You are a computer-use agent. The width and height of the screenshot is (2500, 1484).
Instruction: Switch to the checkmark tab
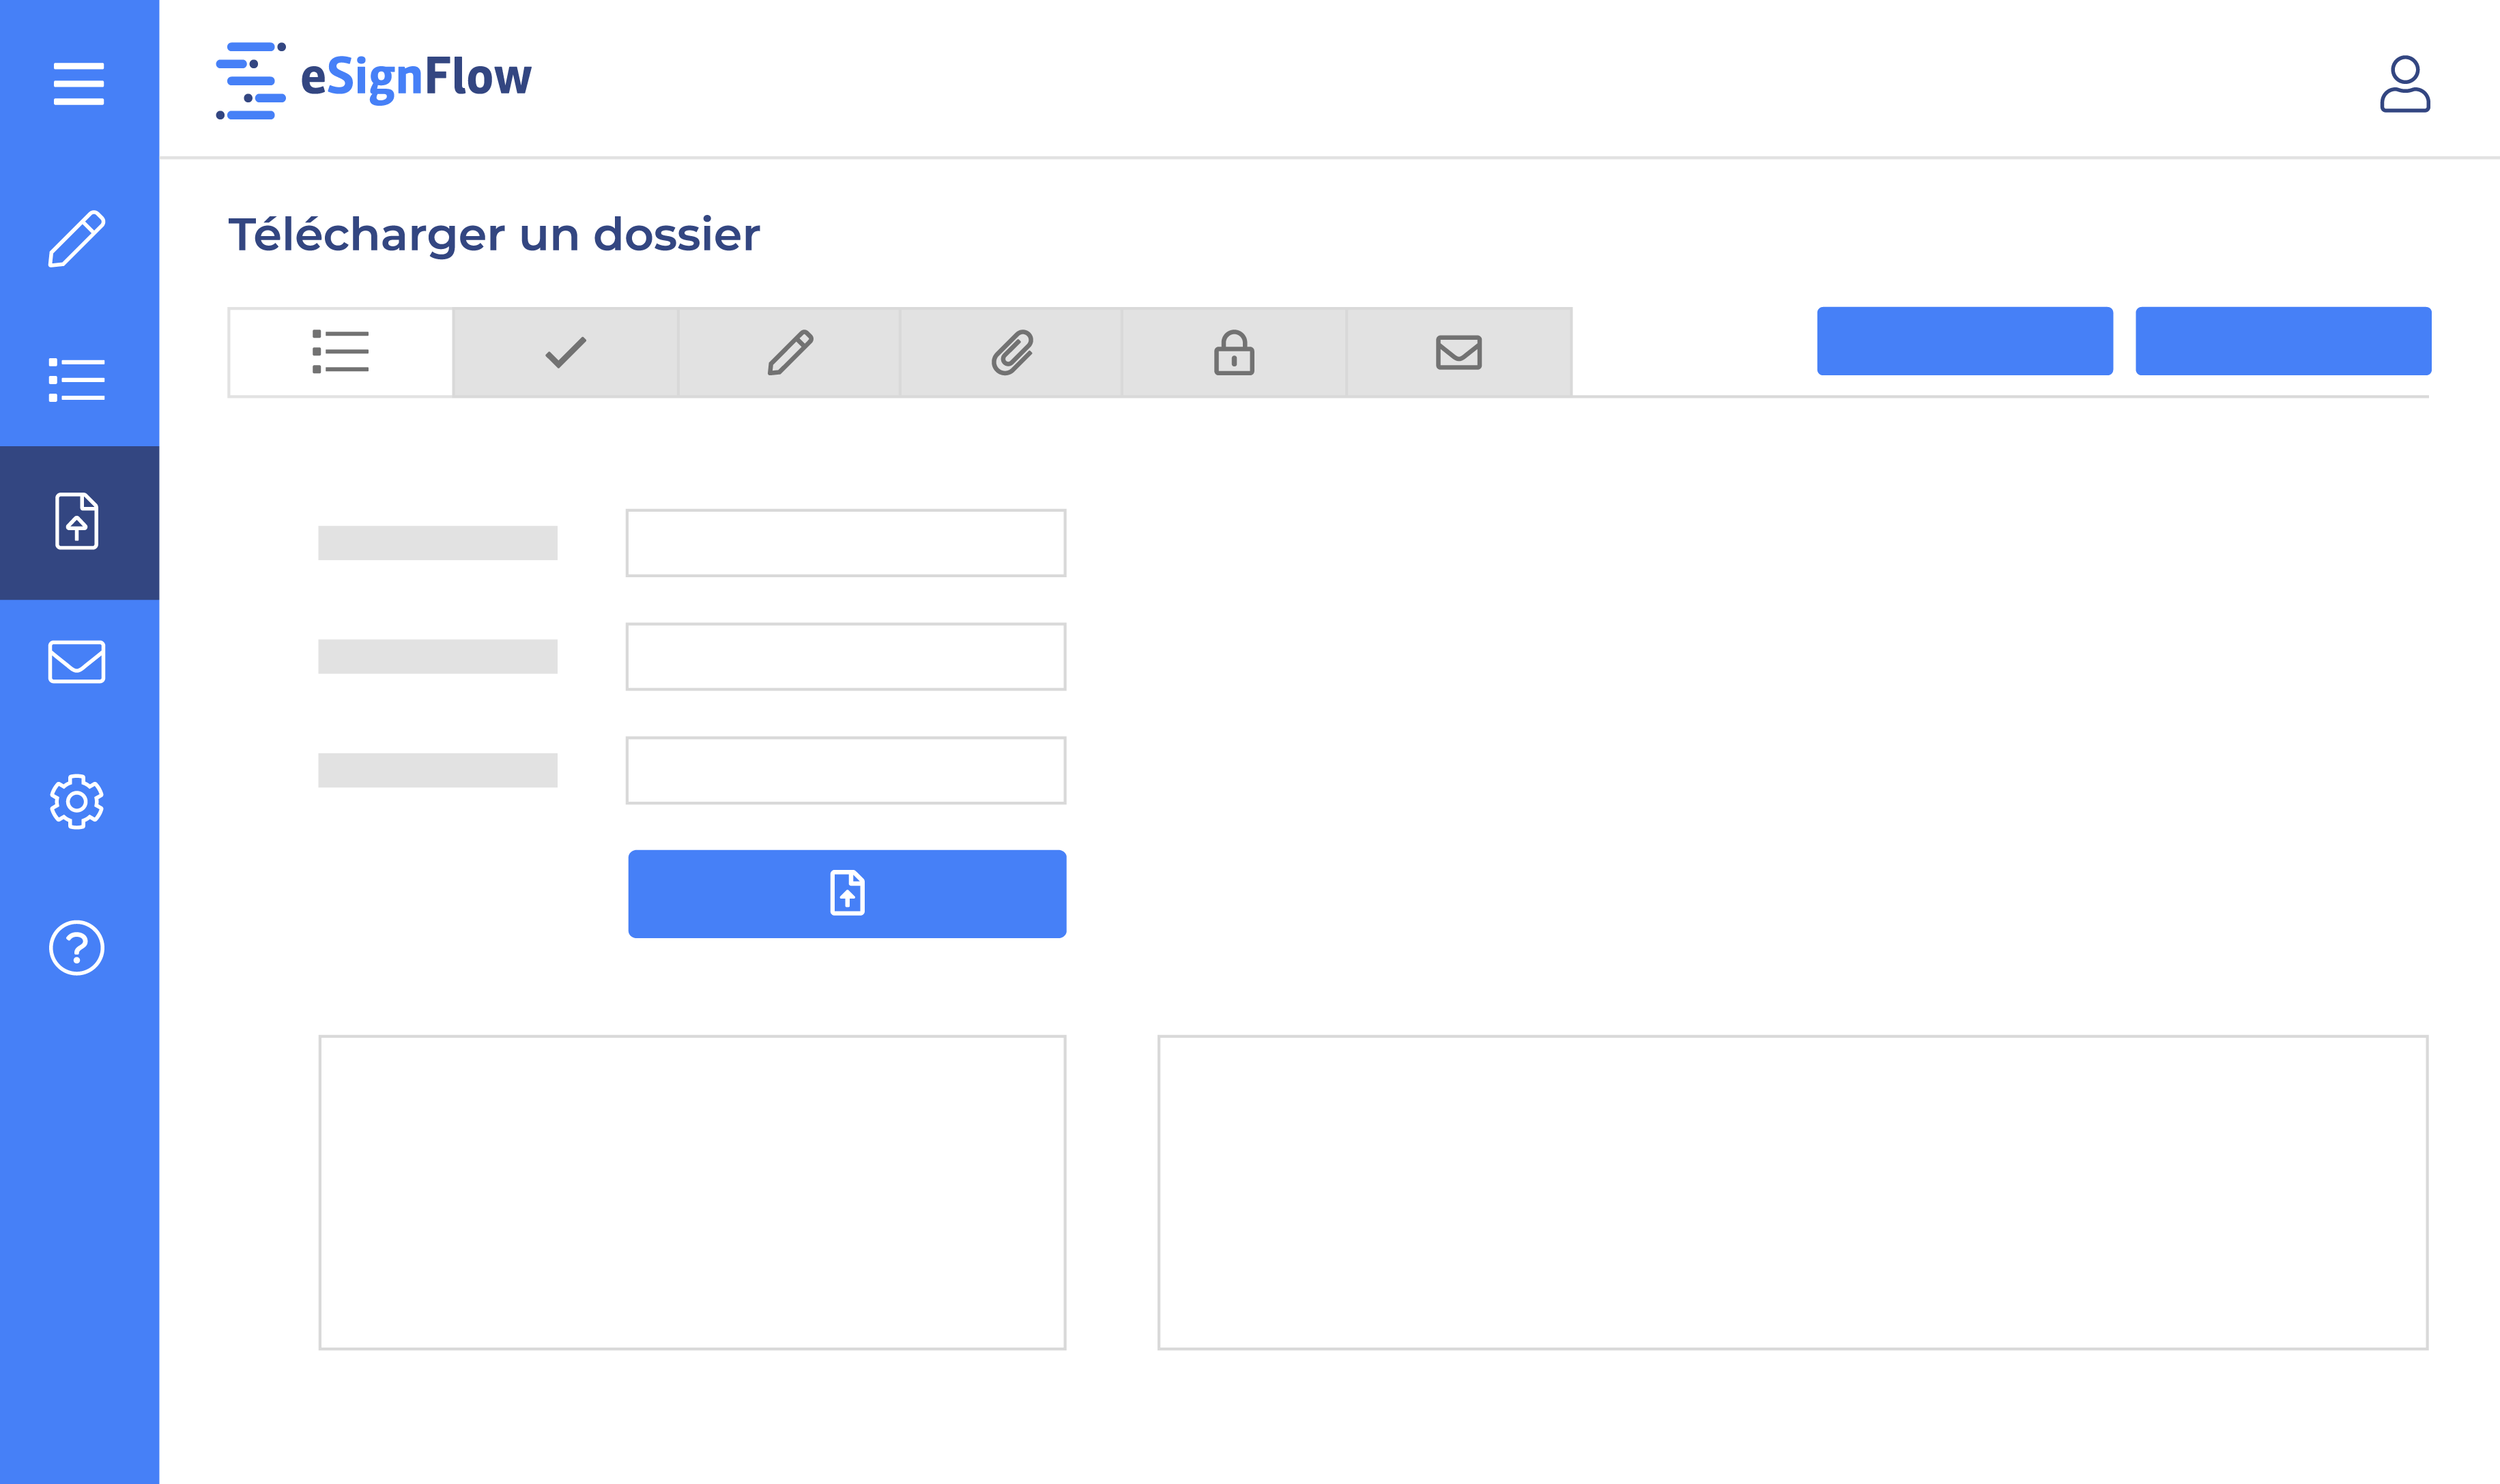pos(566,352)
